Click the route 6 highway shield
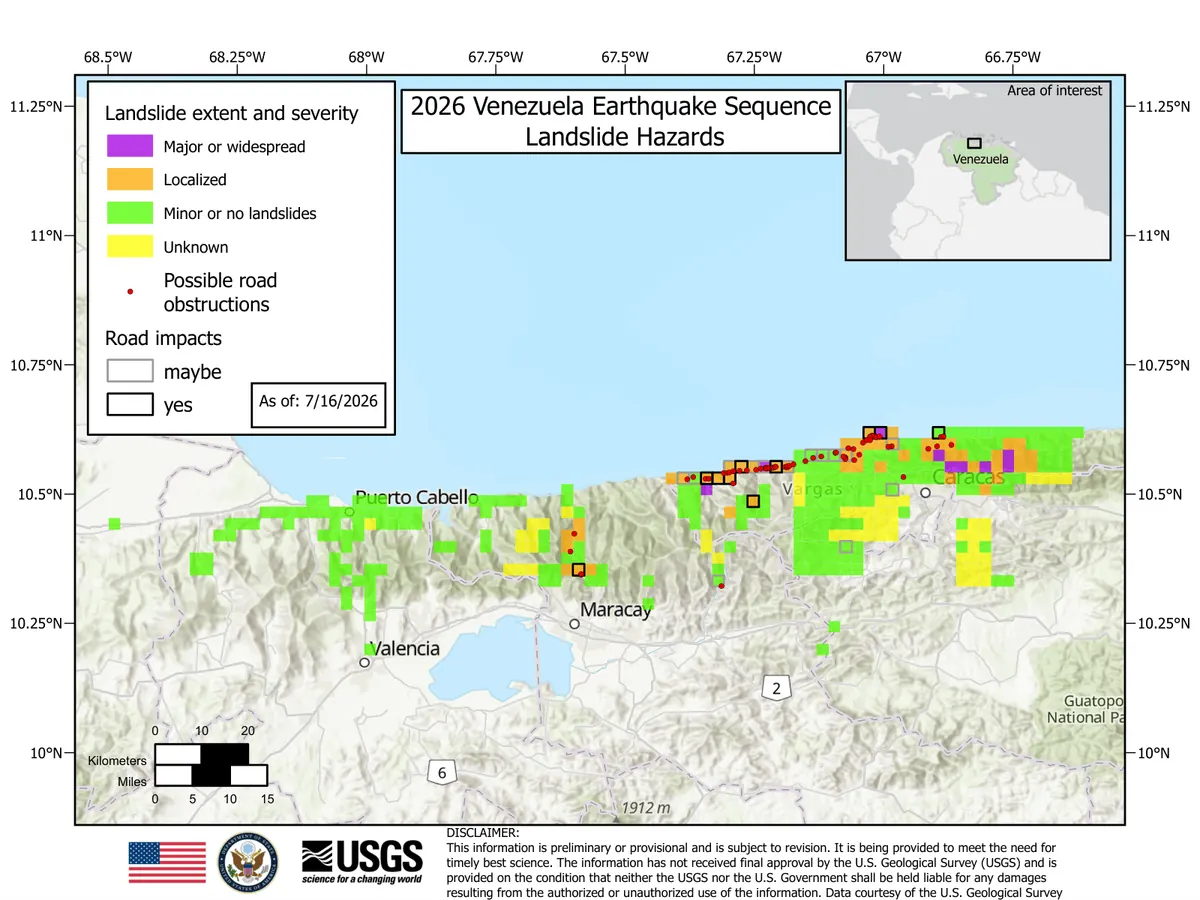This screenshot has width=1200, height=900. click(442, 771)
